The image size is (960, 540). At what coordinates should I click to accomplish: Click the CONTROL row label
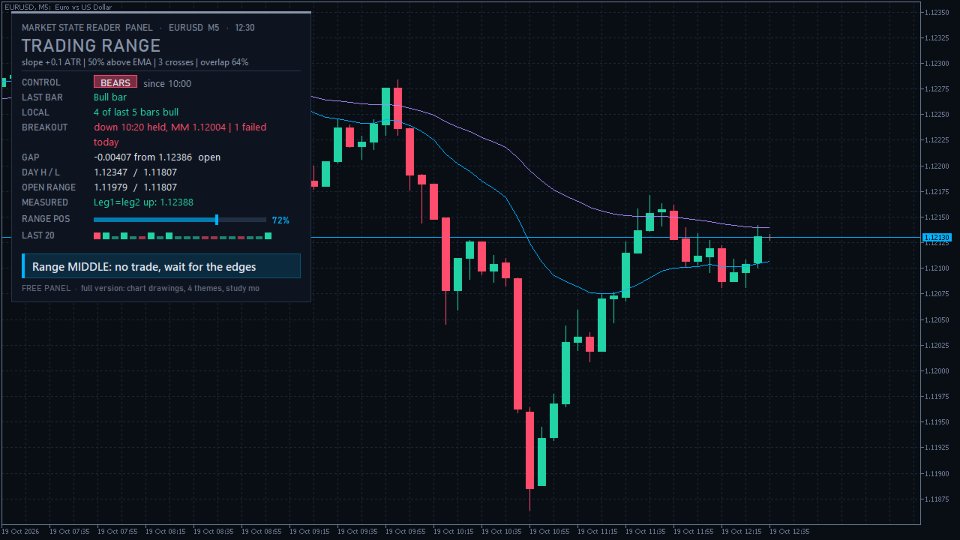(41, 82)
